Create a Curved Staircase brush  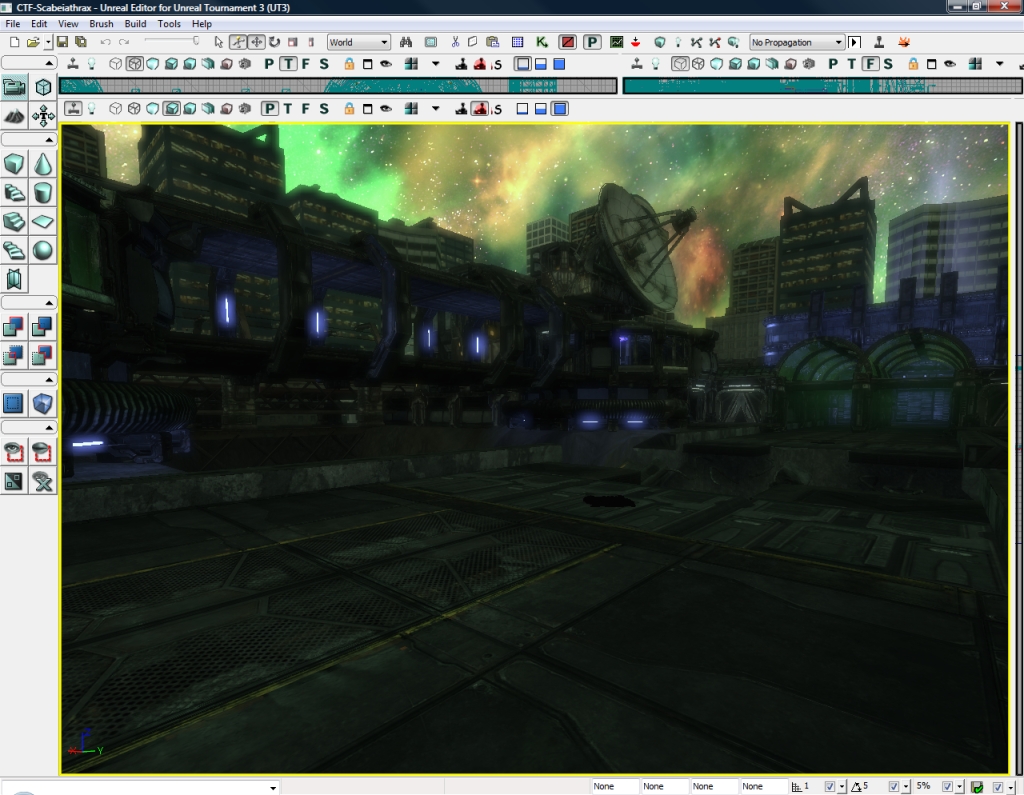14,193
